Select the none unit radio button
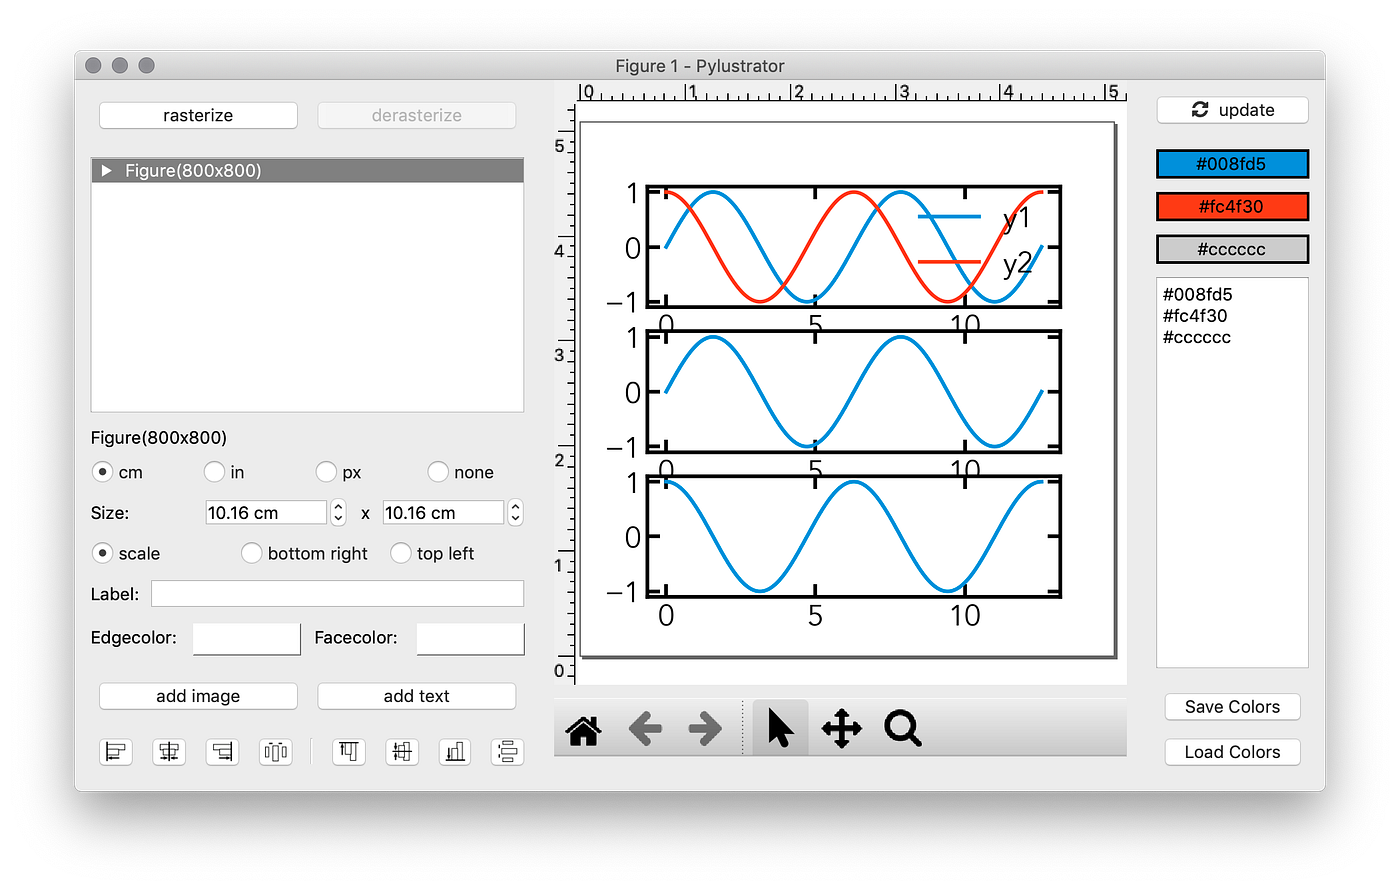Image resolution: width=1400 pixels, height=890 pixels. pos(438,471)
